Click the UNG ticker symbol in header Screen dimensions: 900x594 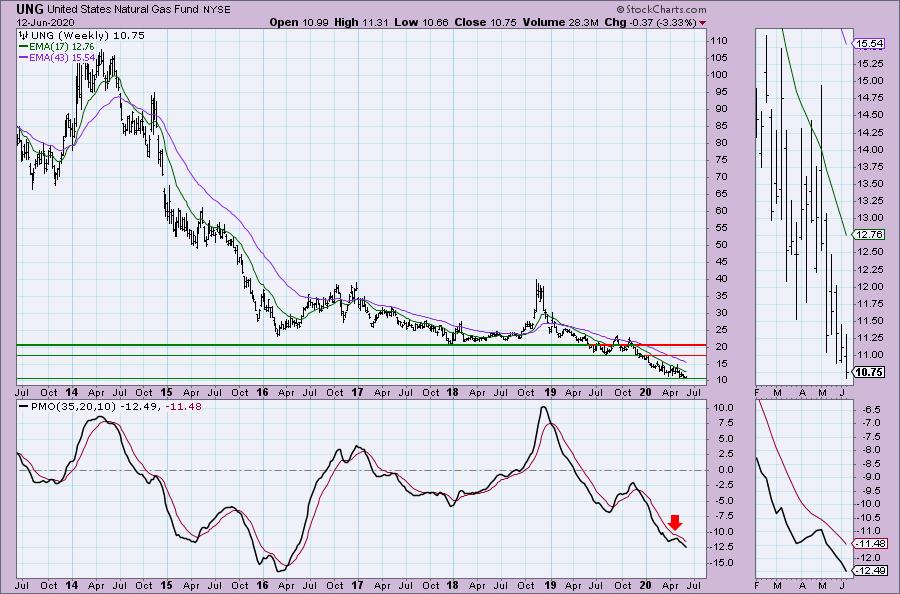[16, 8]
